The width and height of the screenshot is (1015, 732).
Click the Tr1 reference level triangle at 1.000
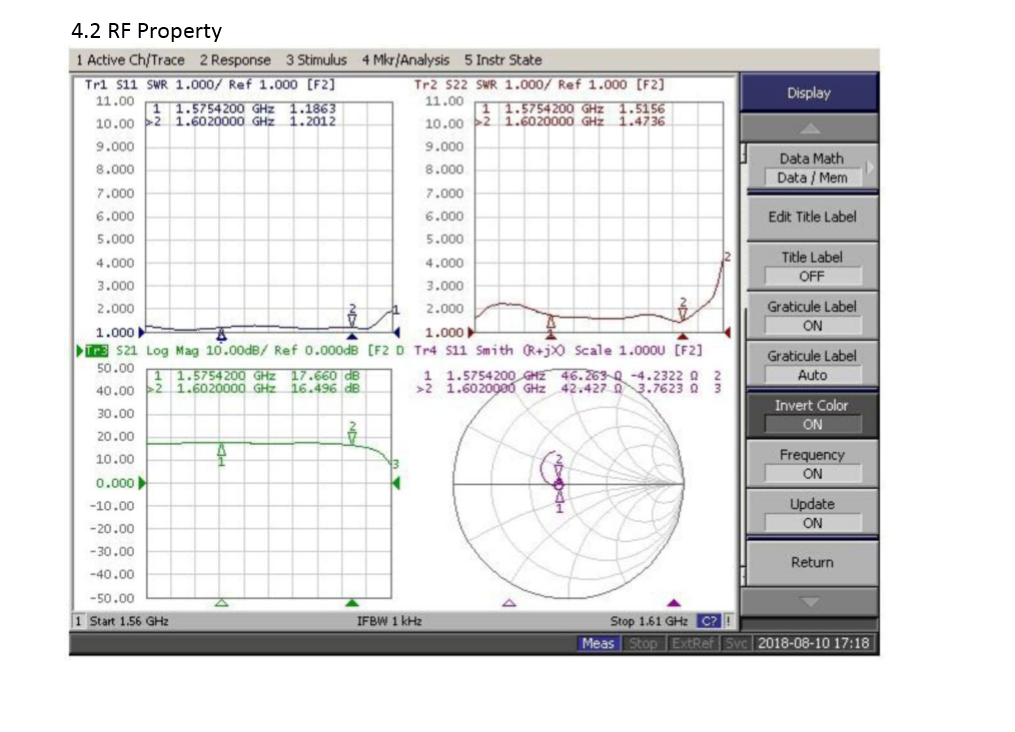tap(142, 333)
